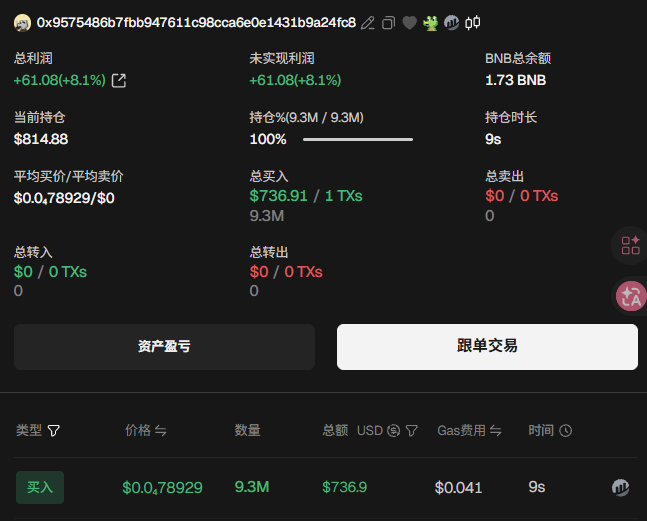This screenshot has width=647, height=521.
Task: Click the average price $0.0₄78929/$0 value
Action: tap(64, 198)
